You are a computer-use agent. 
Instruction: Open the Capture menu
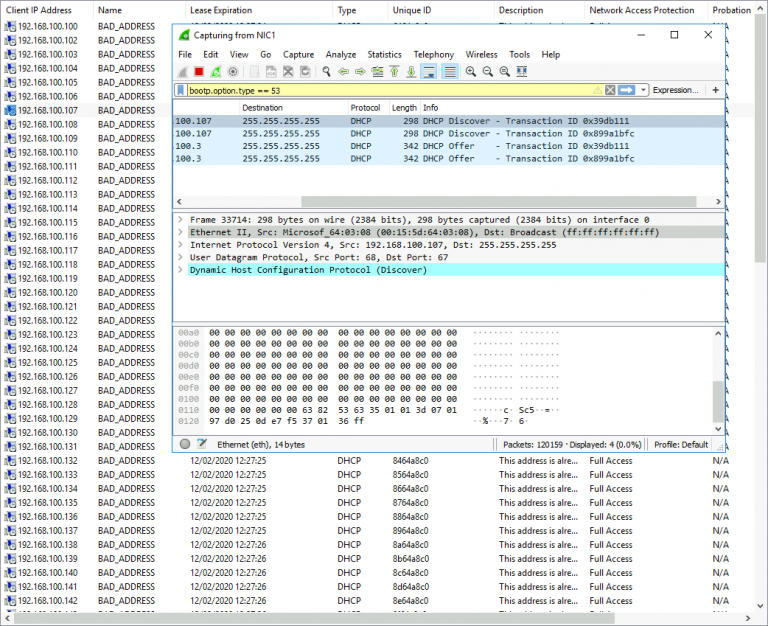click(298, 54)
